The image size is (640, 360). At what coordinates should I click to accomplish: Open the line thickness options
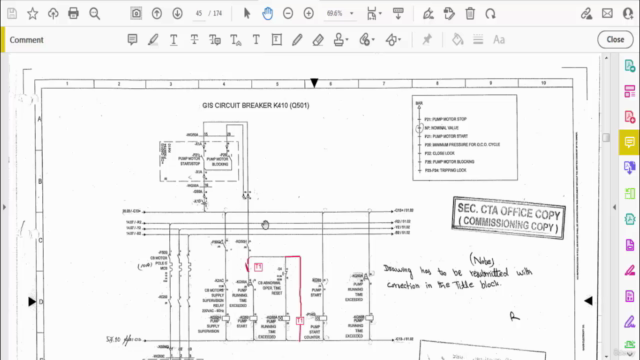pos(478,40)
